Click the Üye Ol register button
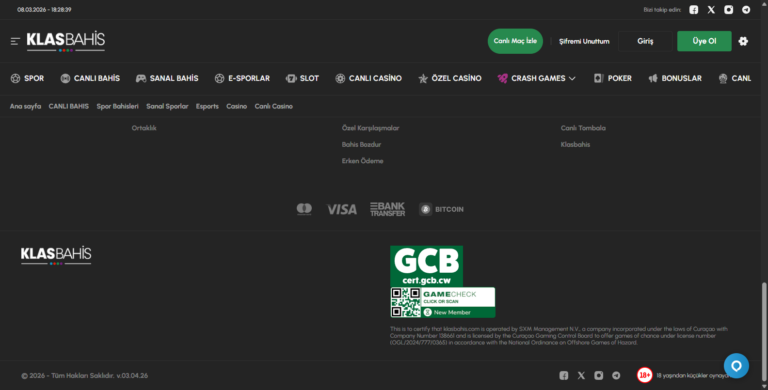The image size is (768, 390). pyautogui.click(x=704, y=41)
